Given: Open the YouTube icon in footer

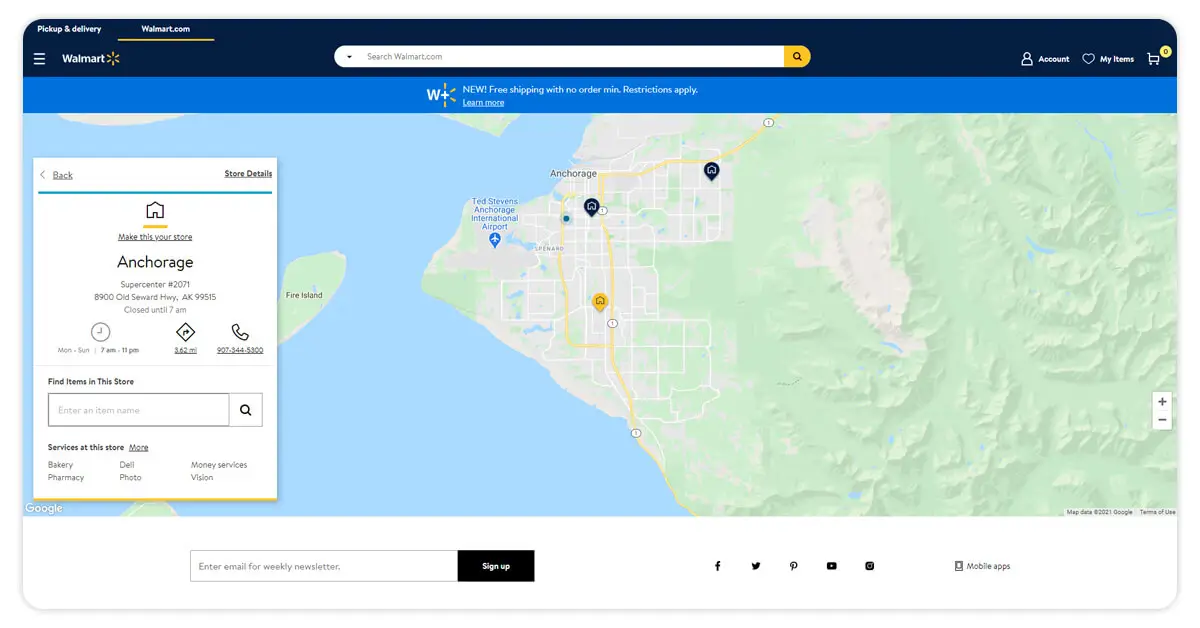Looking at the screenshot, I should 831,566.
